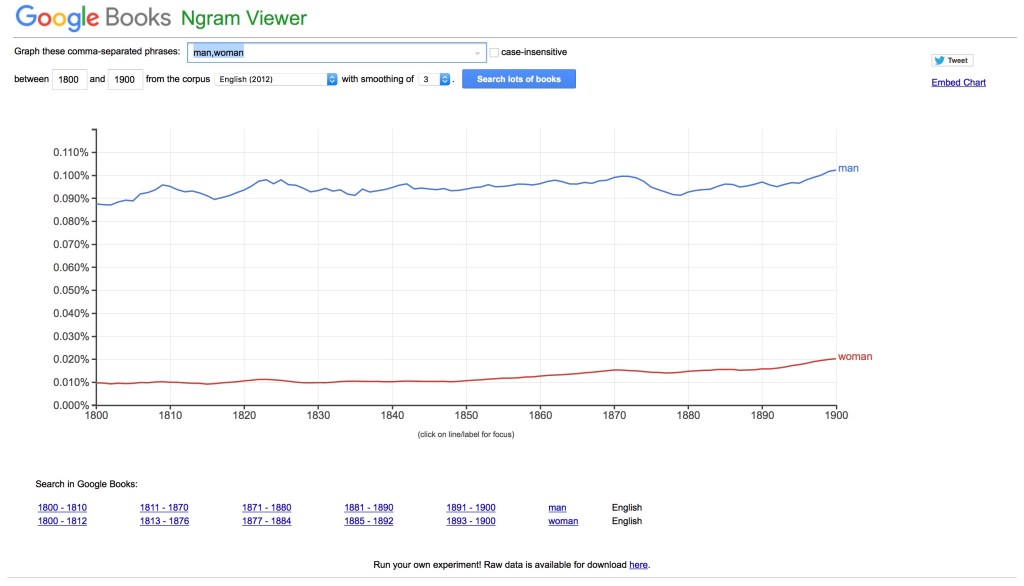
Task: Open the 1891 - 1900 search link
Action: [x=471, y=508]
